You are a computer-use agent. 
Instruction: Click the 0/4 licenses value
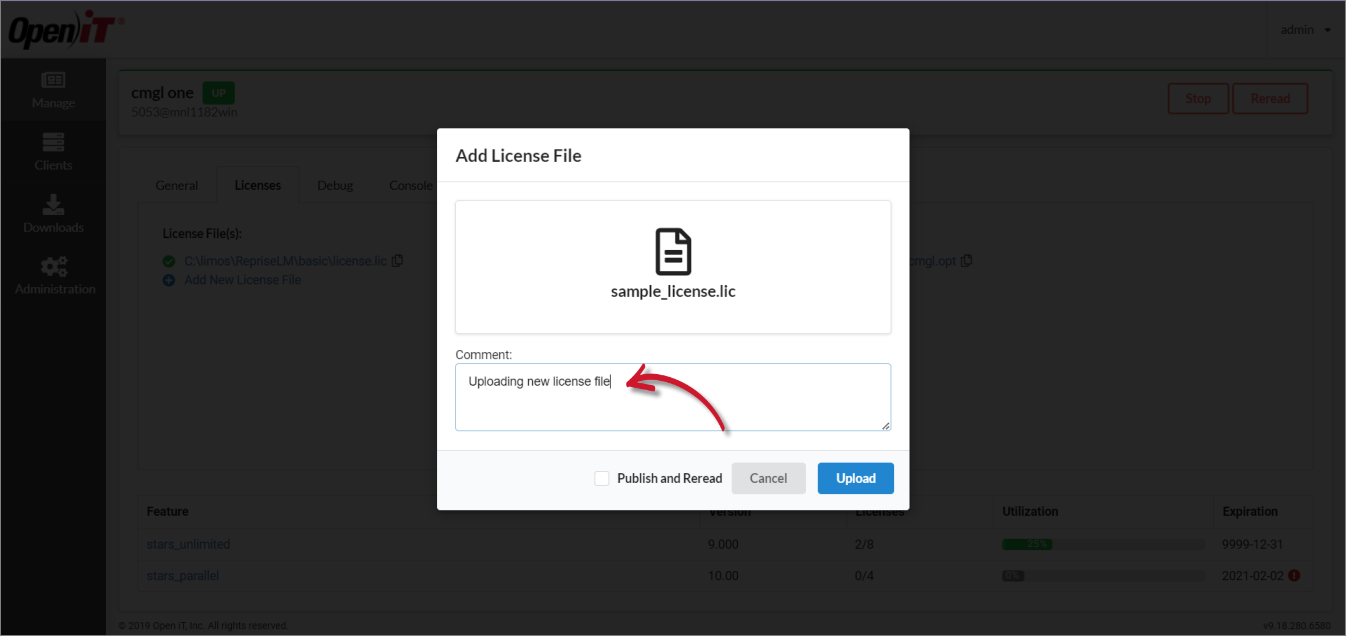(x=866, y=575)
